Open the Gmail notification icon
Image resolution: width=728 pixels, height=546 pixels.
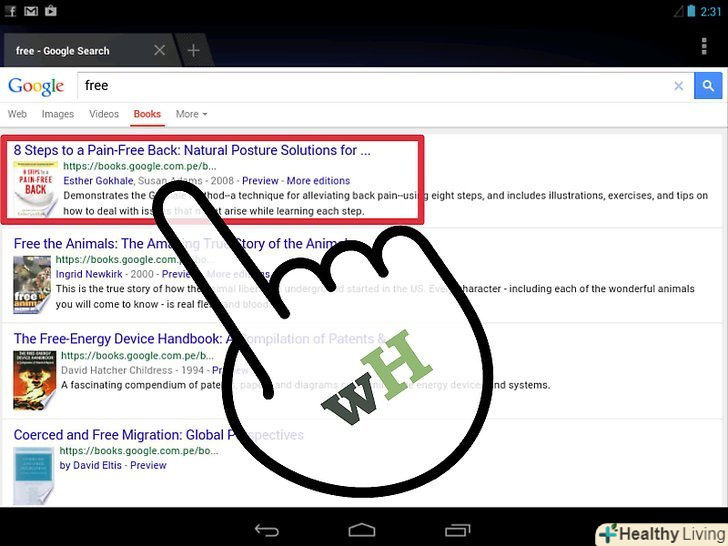click(31, 10)
